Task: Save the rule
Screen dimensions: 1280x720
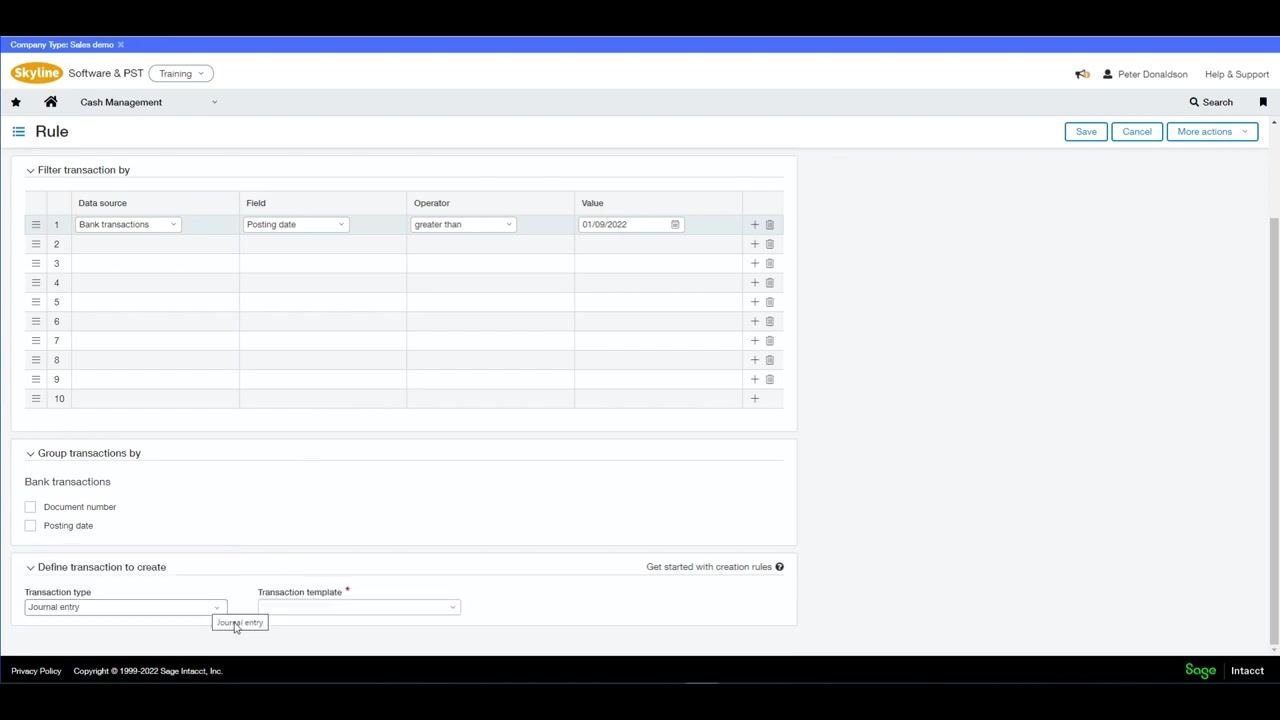Action: click(x=1086, y=132)
